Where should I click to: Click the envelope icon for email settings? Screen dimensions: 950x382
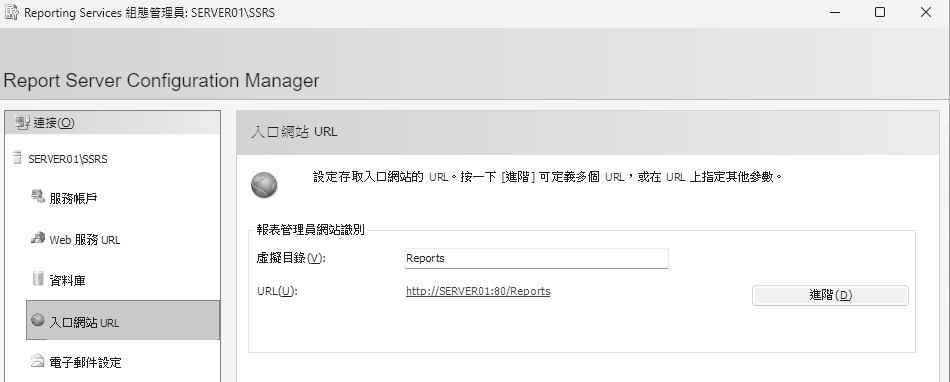(38, 361)
